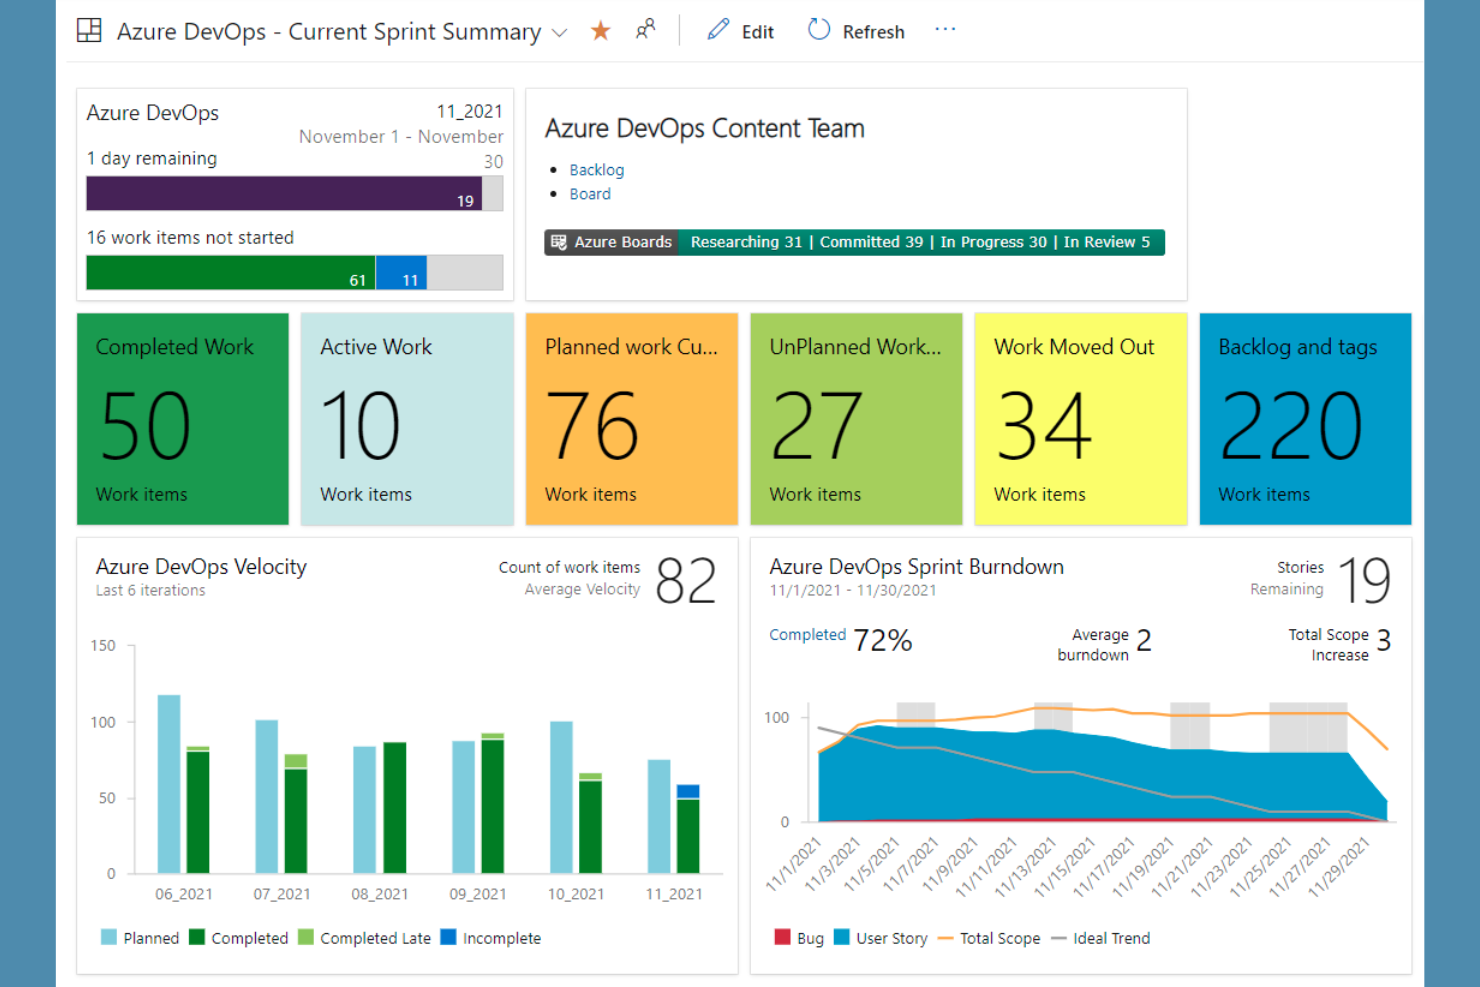Click the Last 6 iterations subtitle
Screen dimensions: 1480x987
[150, 590]
